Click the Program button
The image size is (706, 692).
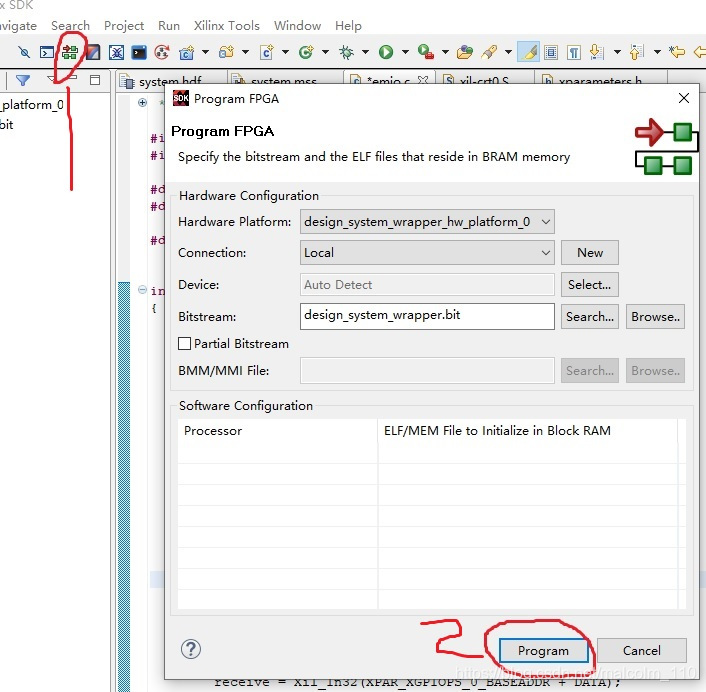[x=543, y=651]
